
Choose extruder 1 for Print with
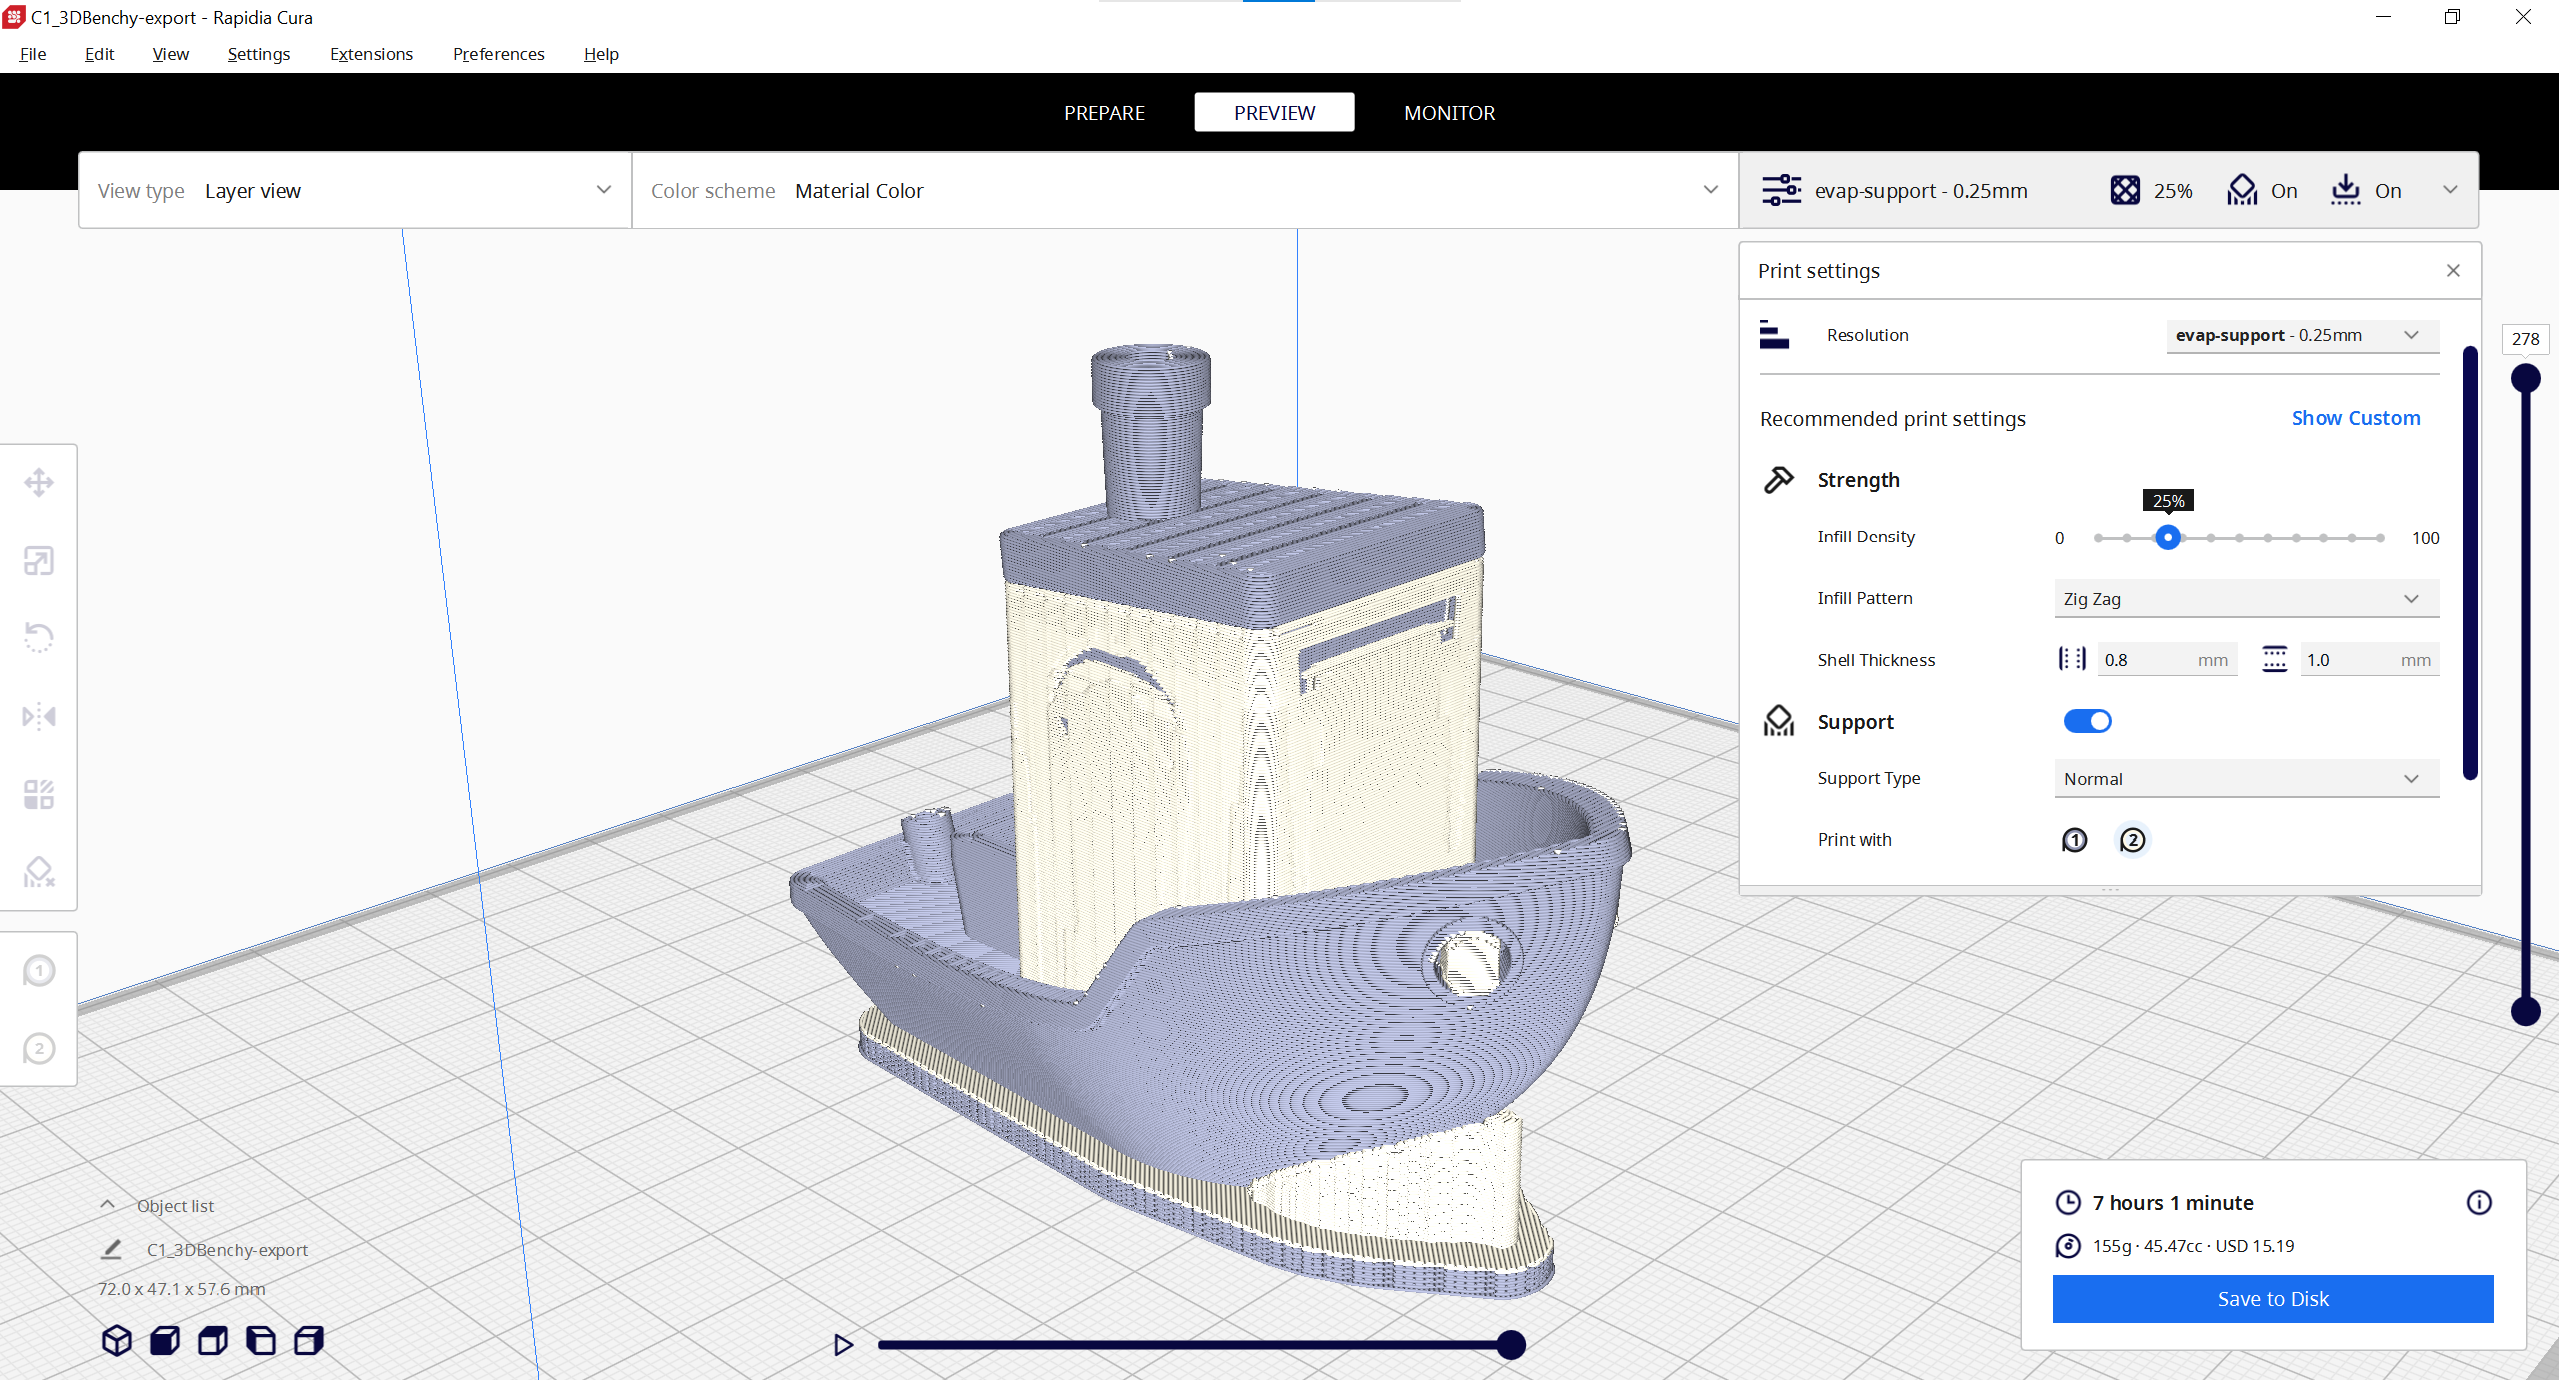pos(2074,840)
